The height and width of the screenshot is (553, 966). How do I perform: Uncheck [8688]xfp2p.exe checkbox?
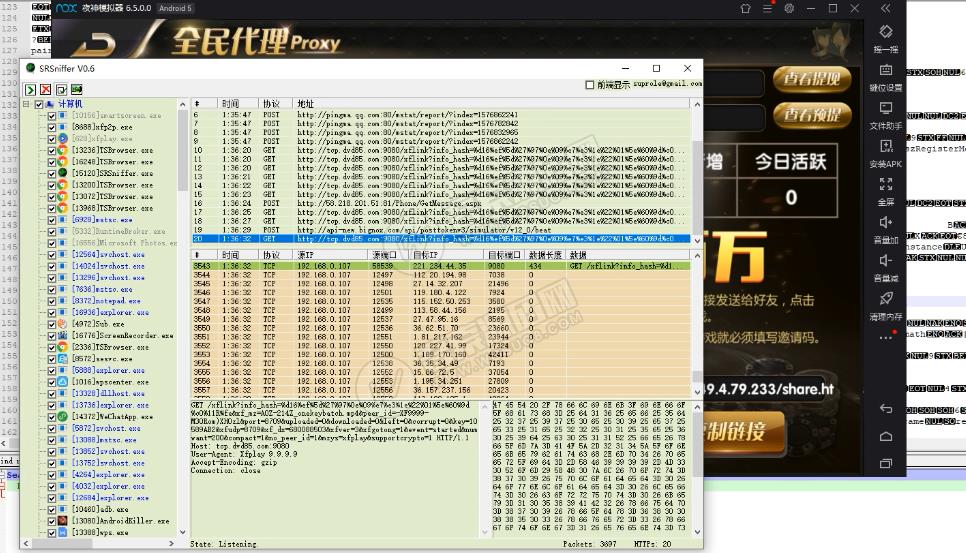(52, 127)
